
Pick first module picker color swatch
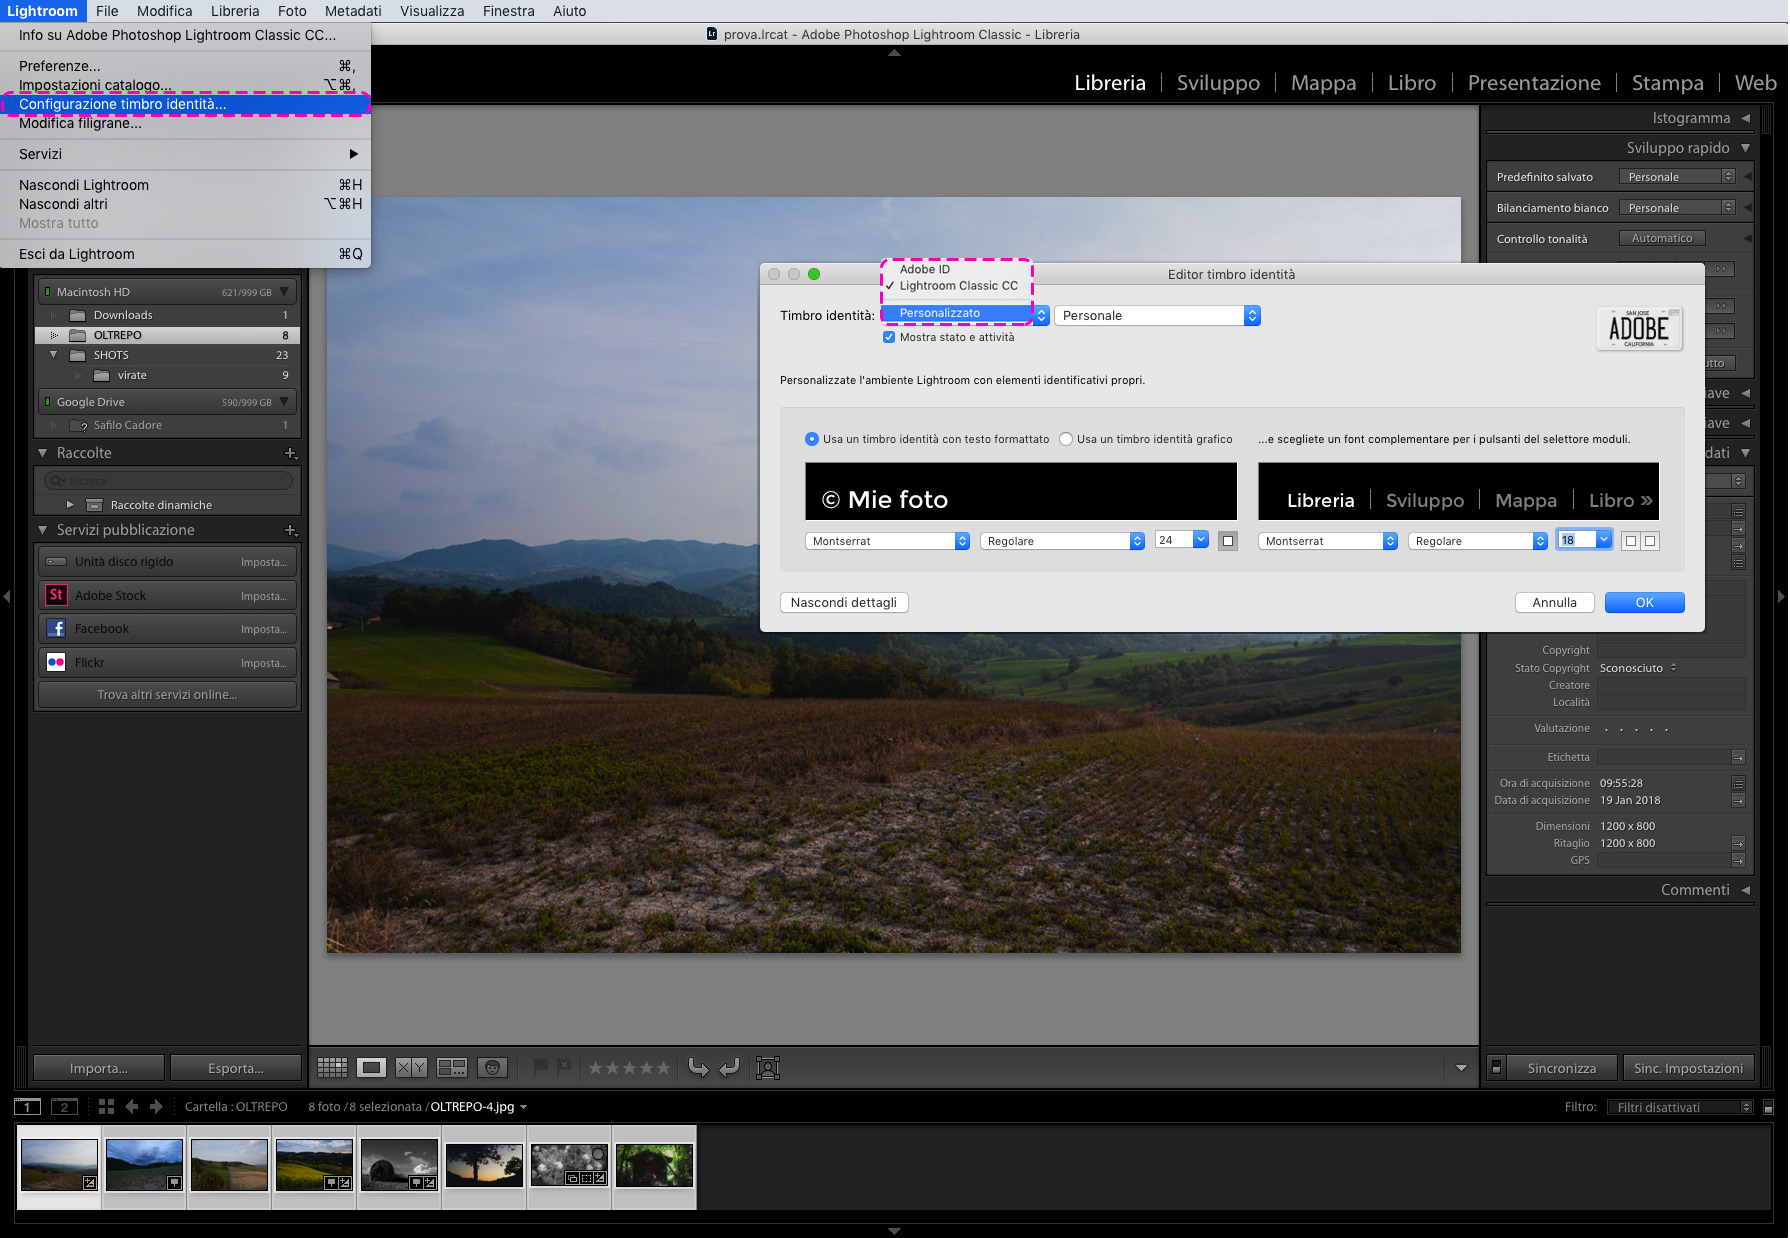coord(1631,541)
